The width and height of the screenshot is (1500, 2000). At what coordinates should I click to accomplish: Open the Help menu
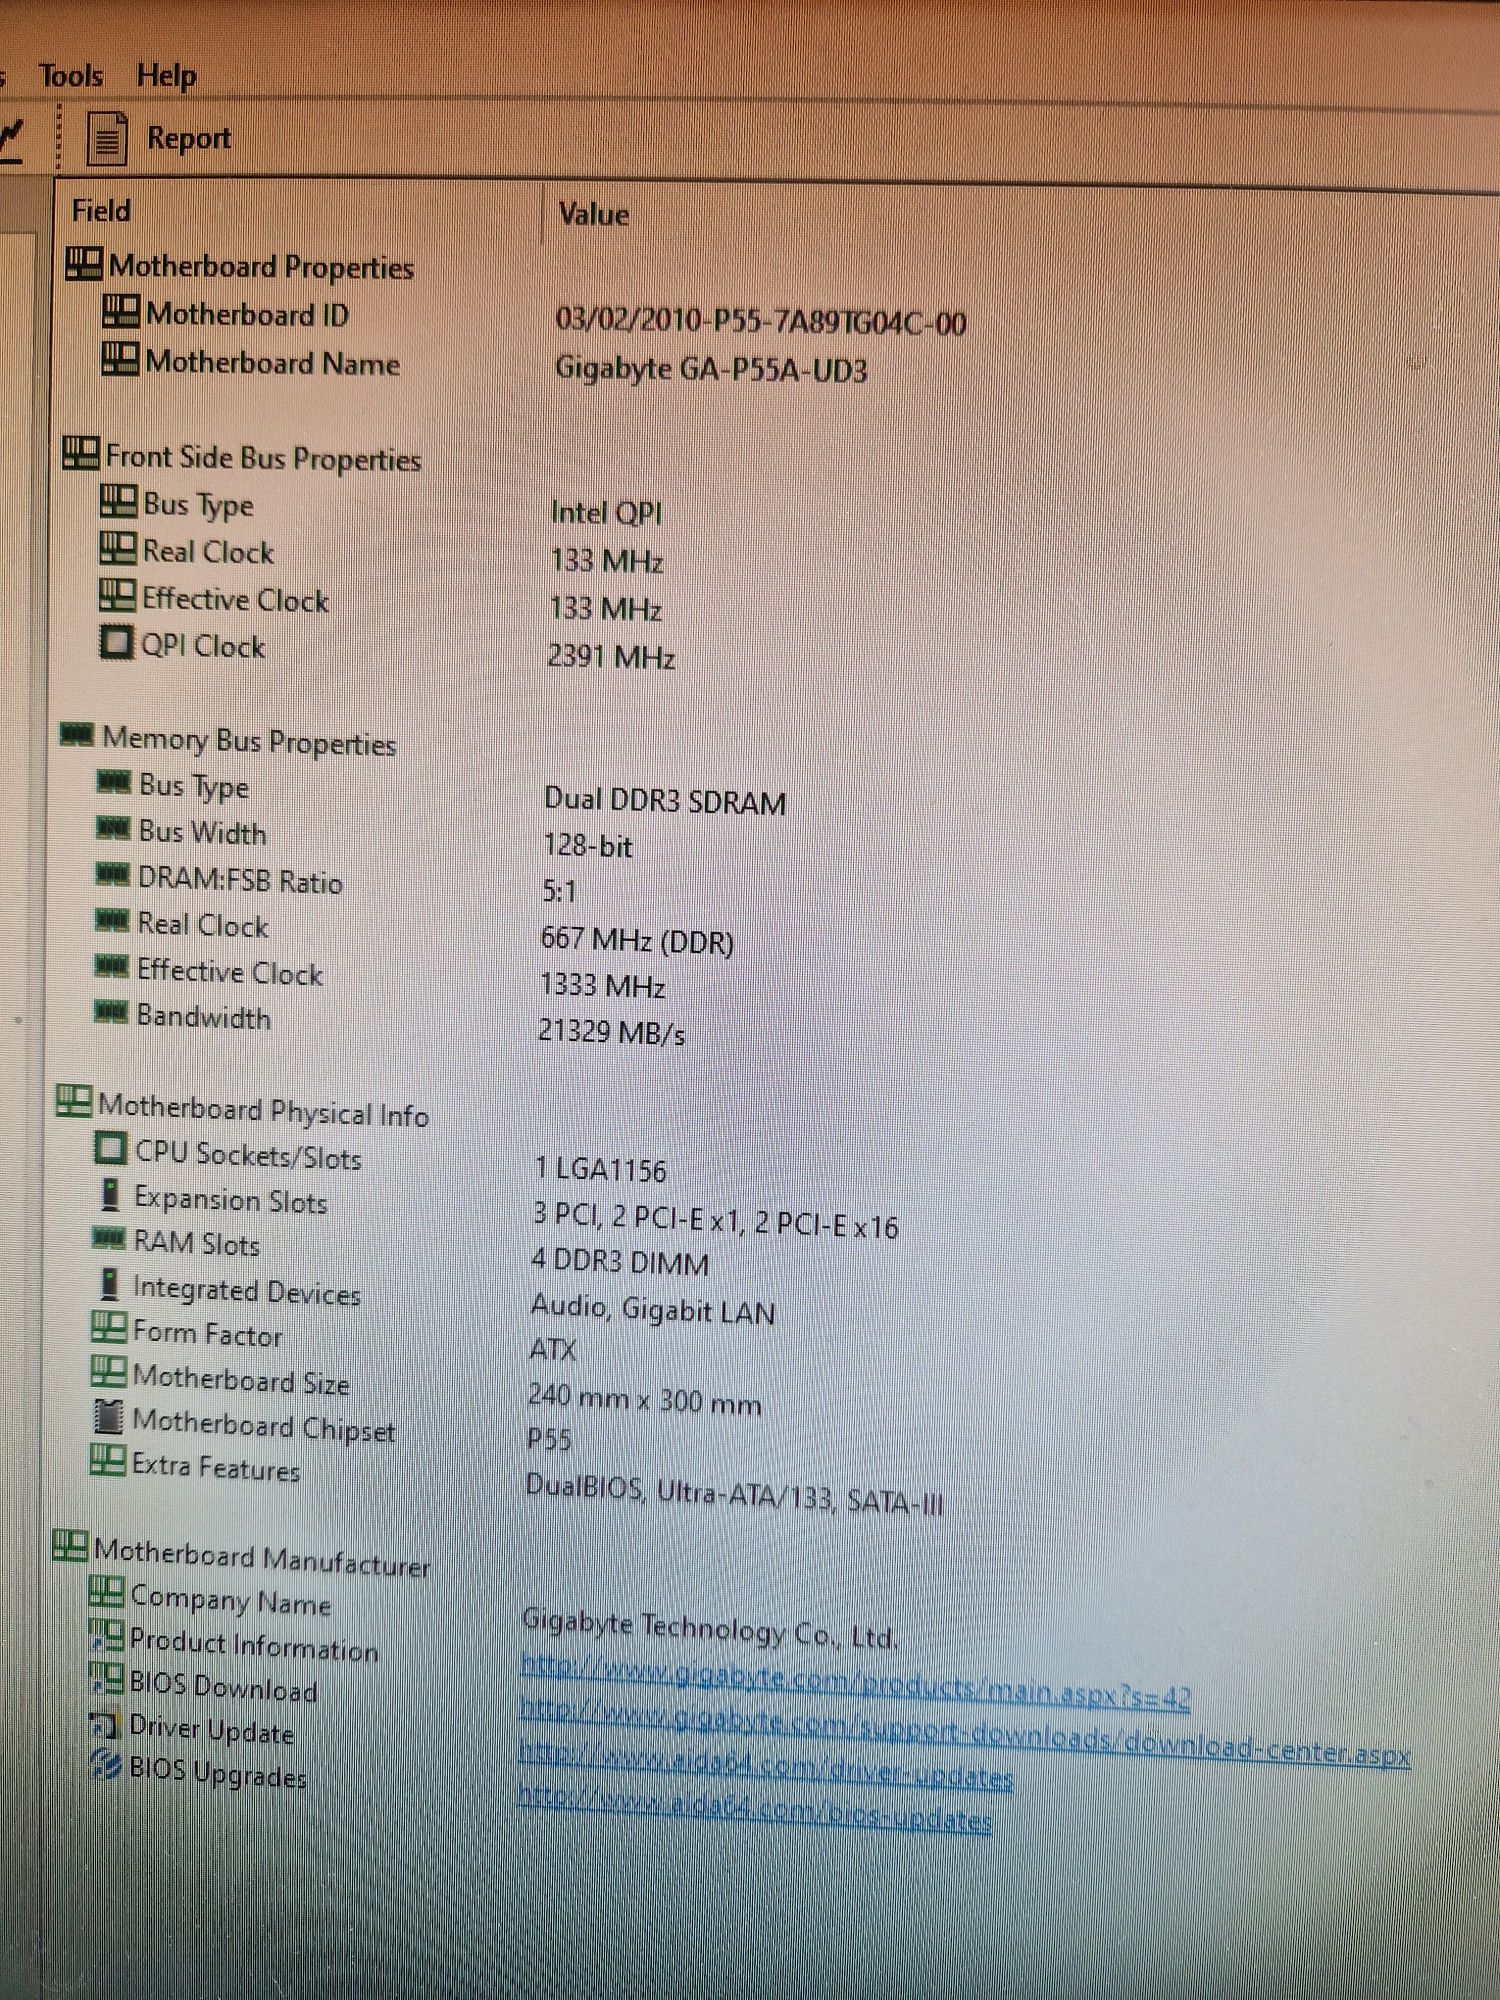166,75
